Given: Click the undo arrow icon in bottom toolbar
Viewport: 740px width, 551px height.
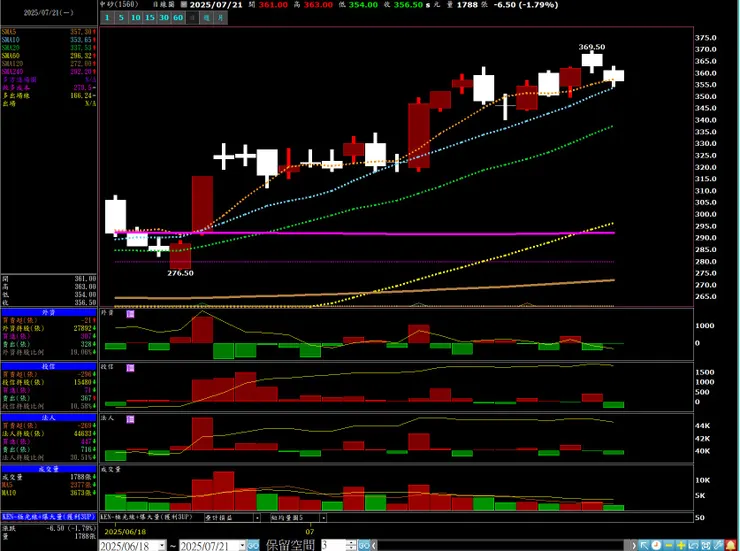Looking at the screenshot, I should pos(693,545).
